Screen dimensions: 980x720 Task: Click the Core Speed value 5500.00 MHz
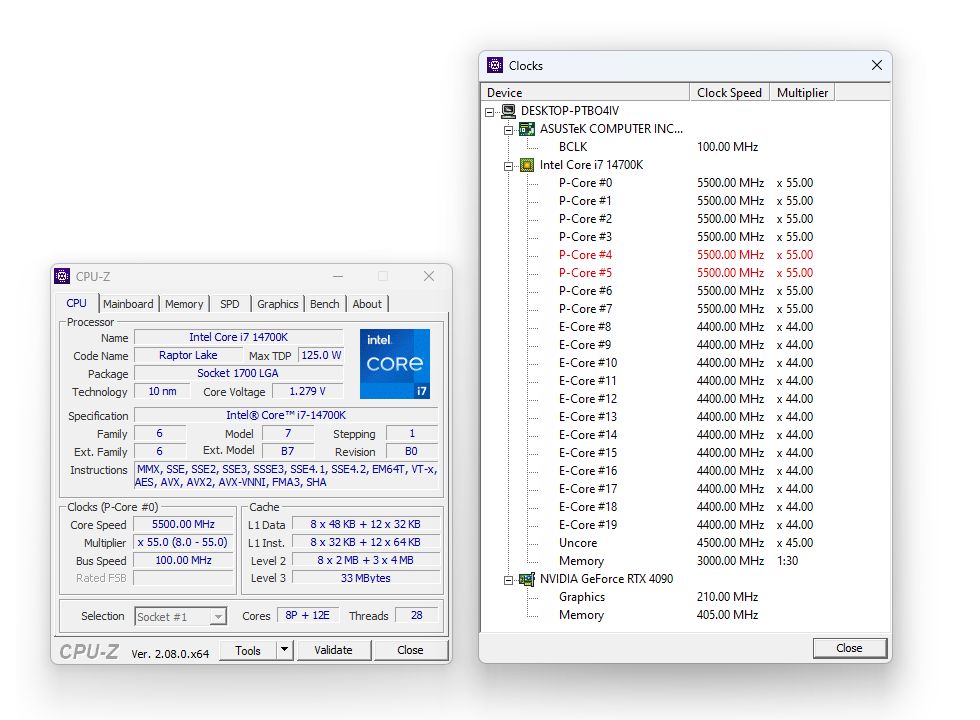tap(184, 524)
